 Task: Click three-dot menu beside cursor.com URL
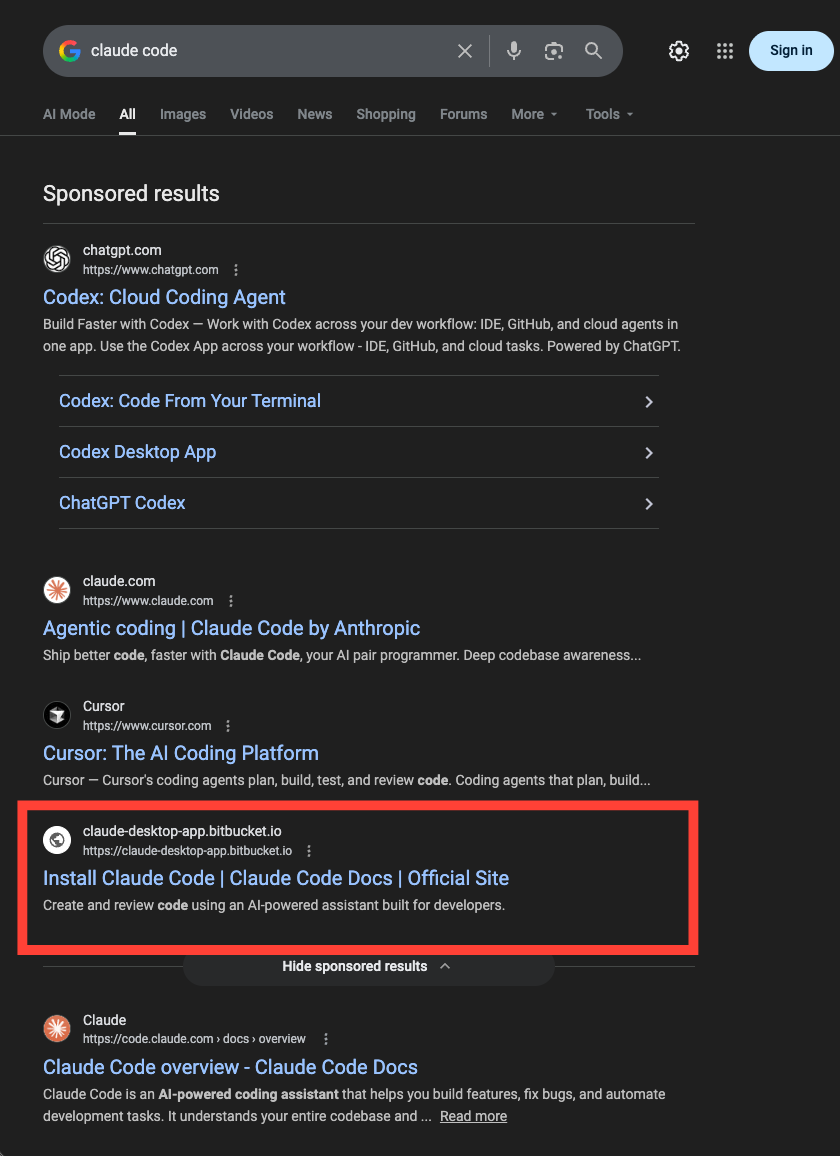click(228, 726)
